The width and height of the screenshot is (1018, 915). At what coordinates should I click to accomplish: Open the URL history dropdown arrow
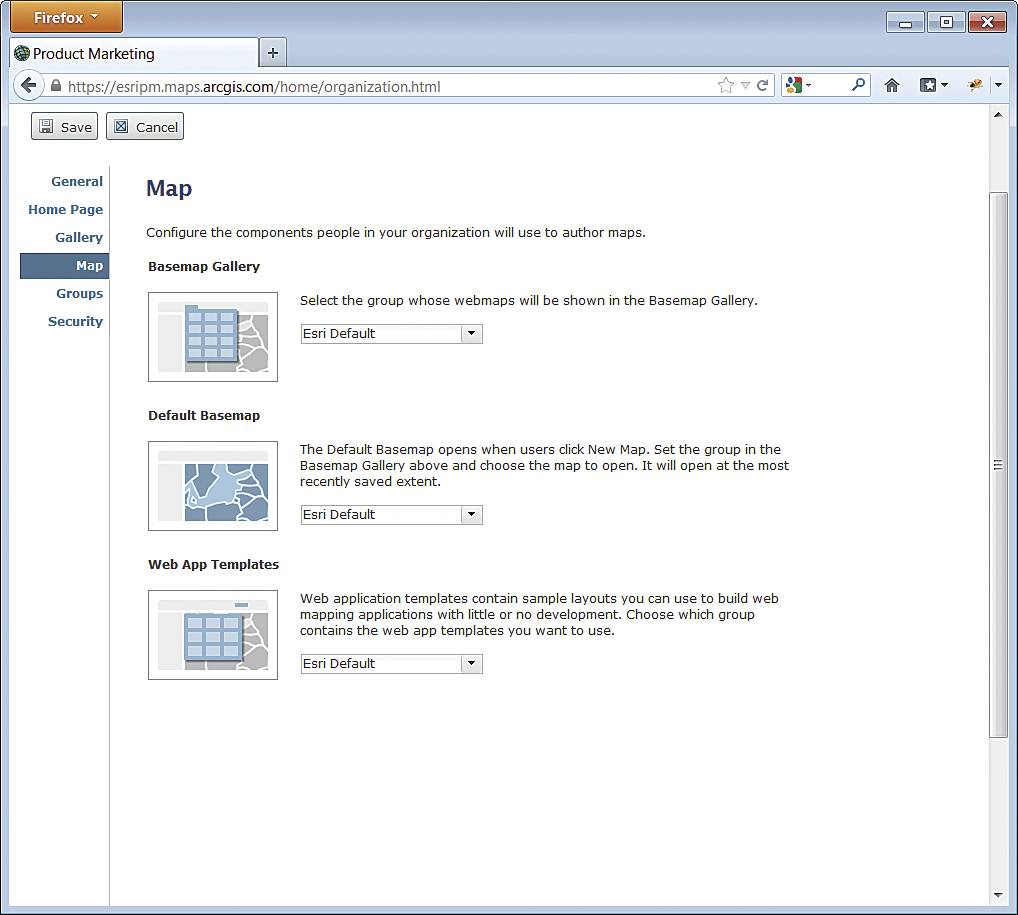click(745, 86)
